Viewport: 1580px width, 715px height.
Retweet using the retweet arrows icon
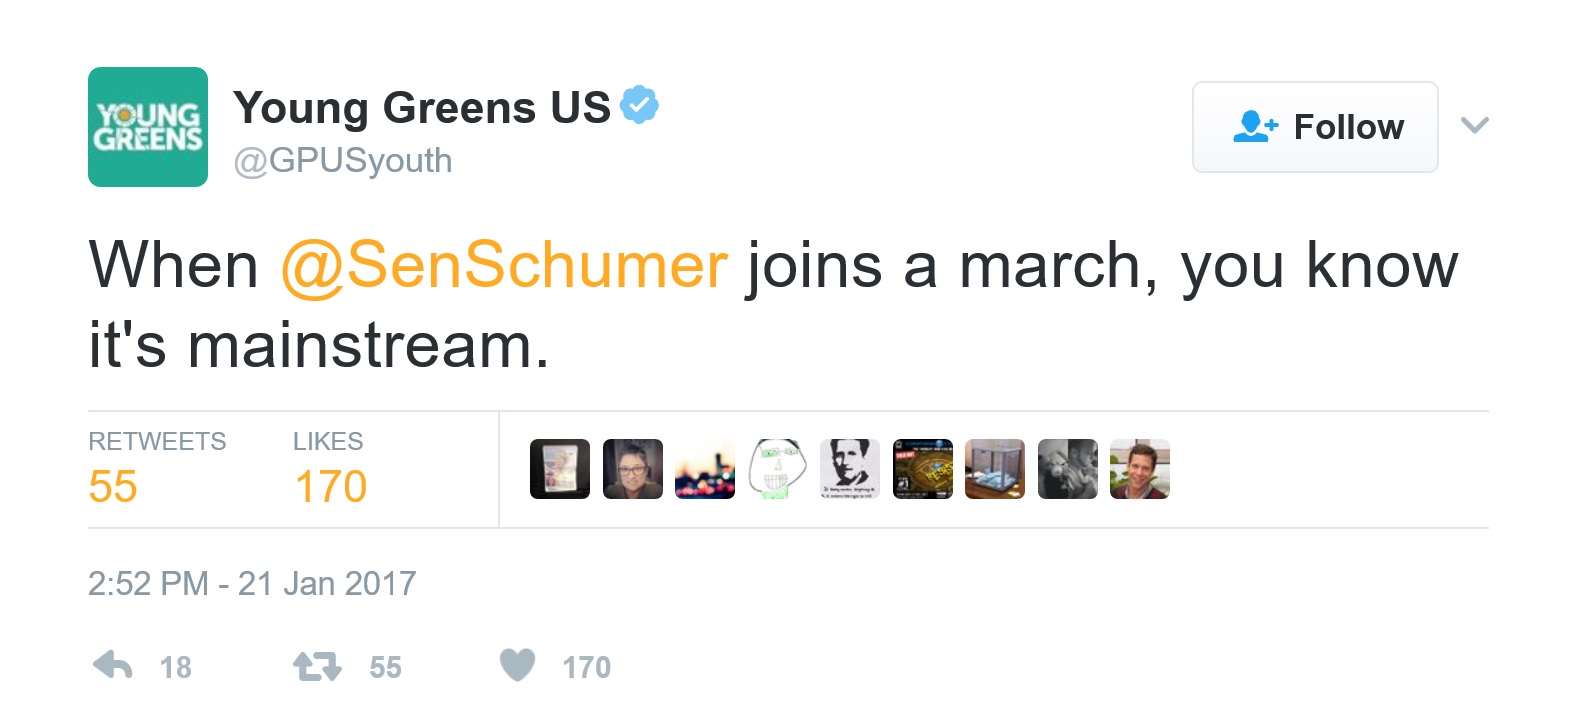(x=317, y=666)
